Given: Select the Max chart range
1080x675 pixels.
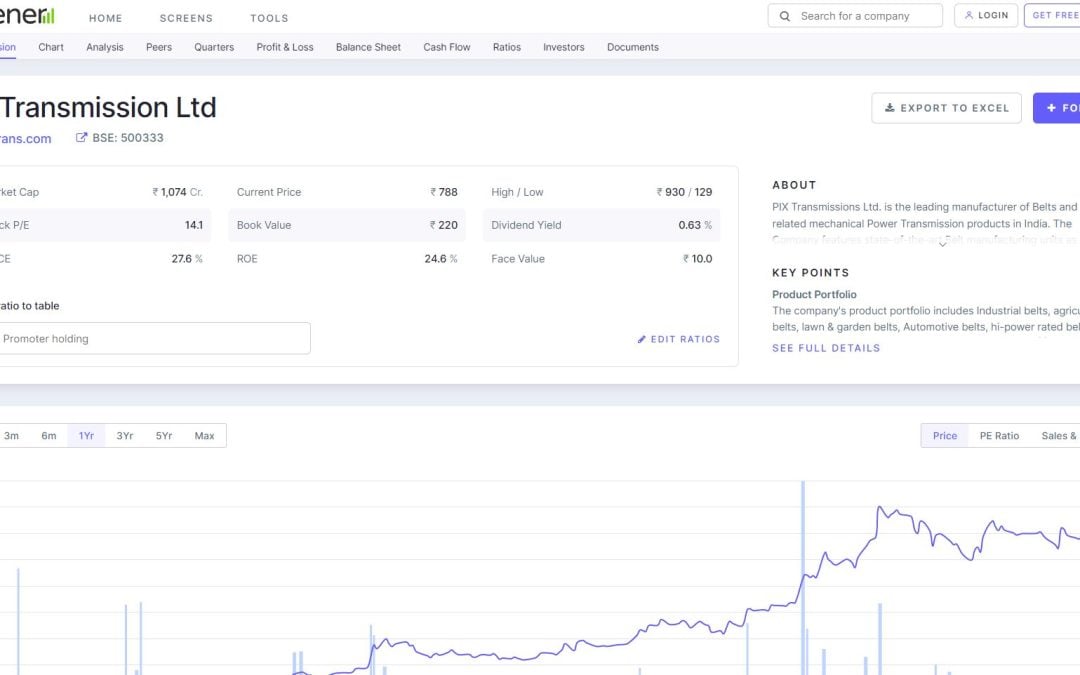Looking at the screenshot, I should (x=205, y=435).
